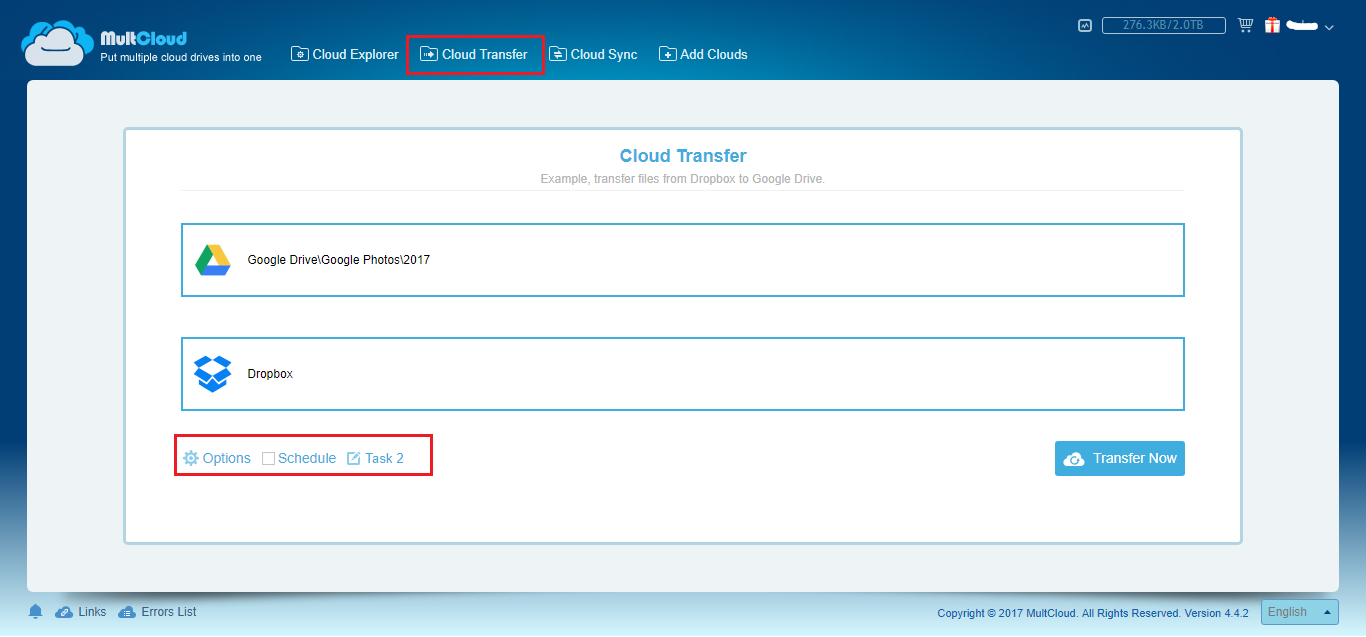1366x637 pixels.
Task: Open the Links list
Action: pos(92,612)
